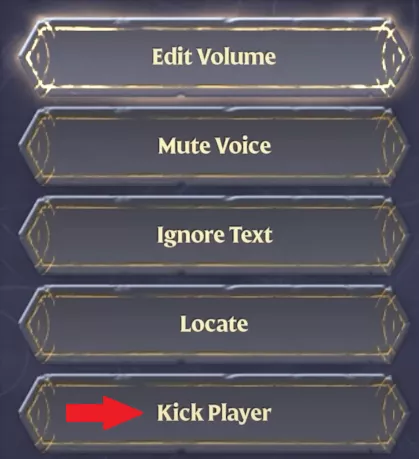Choose Ignore Text from the menu
Viewport: 419px width, 459px height.
(213, 235)
